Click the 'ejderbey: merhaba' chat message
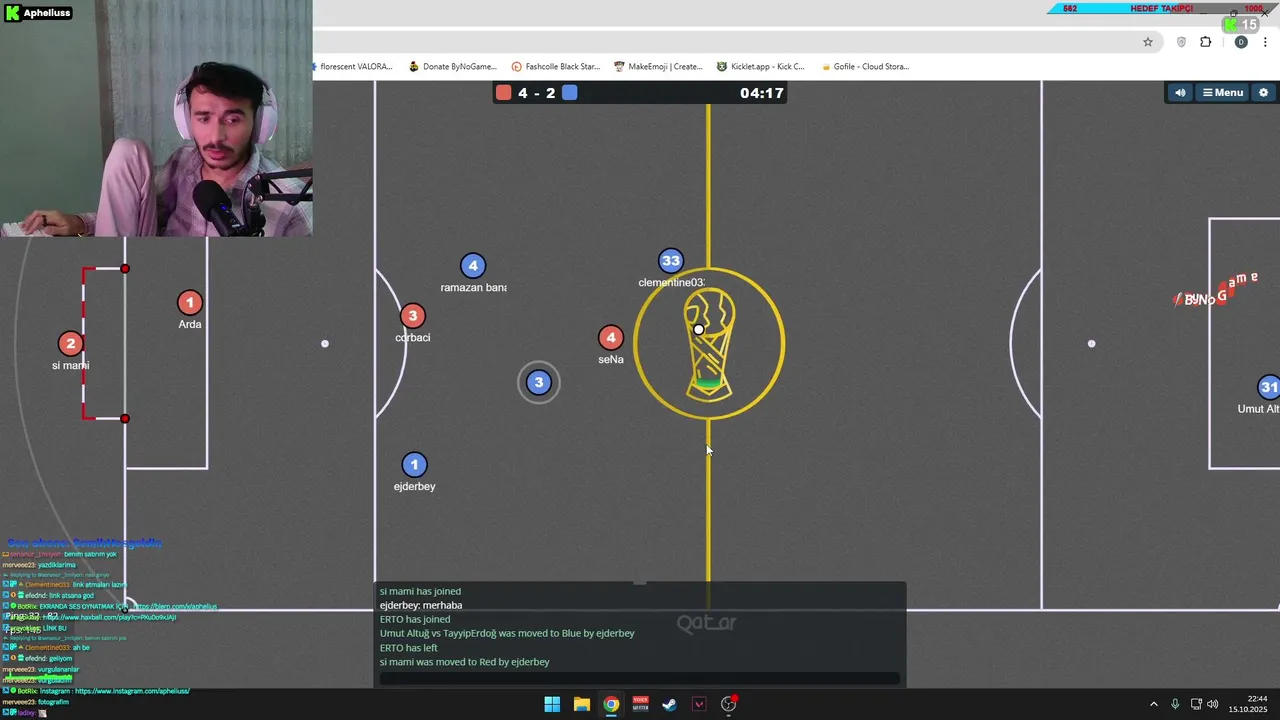This screenshot has height=720, width=1280. click(x=421, y=605)
